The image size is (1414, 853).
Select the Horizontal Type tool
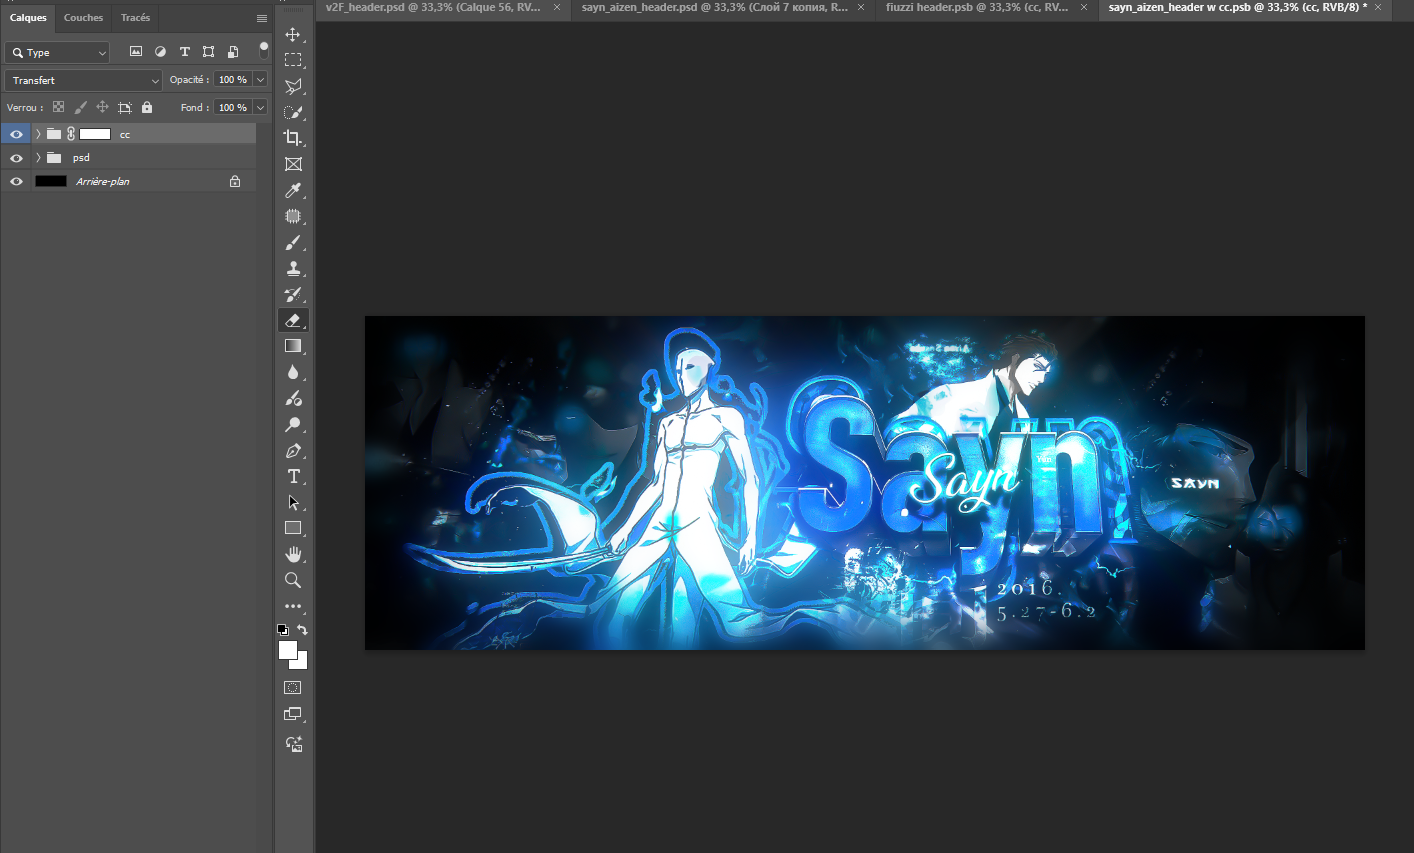[293, 476]
